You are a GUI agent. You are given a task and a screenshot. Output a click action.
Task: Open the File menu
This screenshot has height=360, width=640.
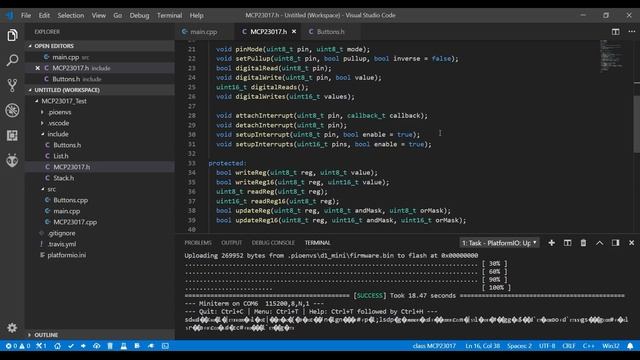pos(26,16)
